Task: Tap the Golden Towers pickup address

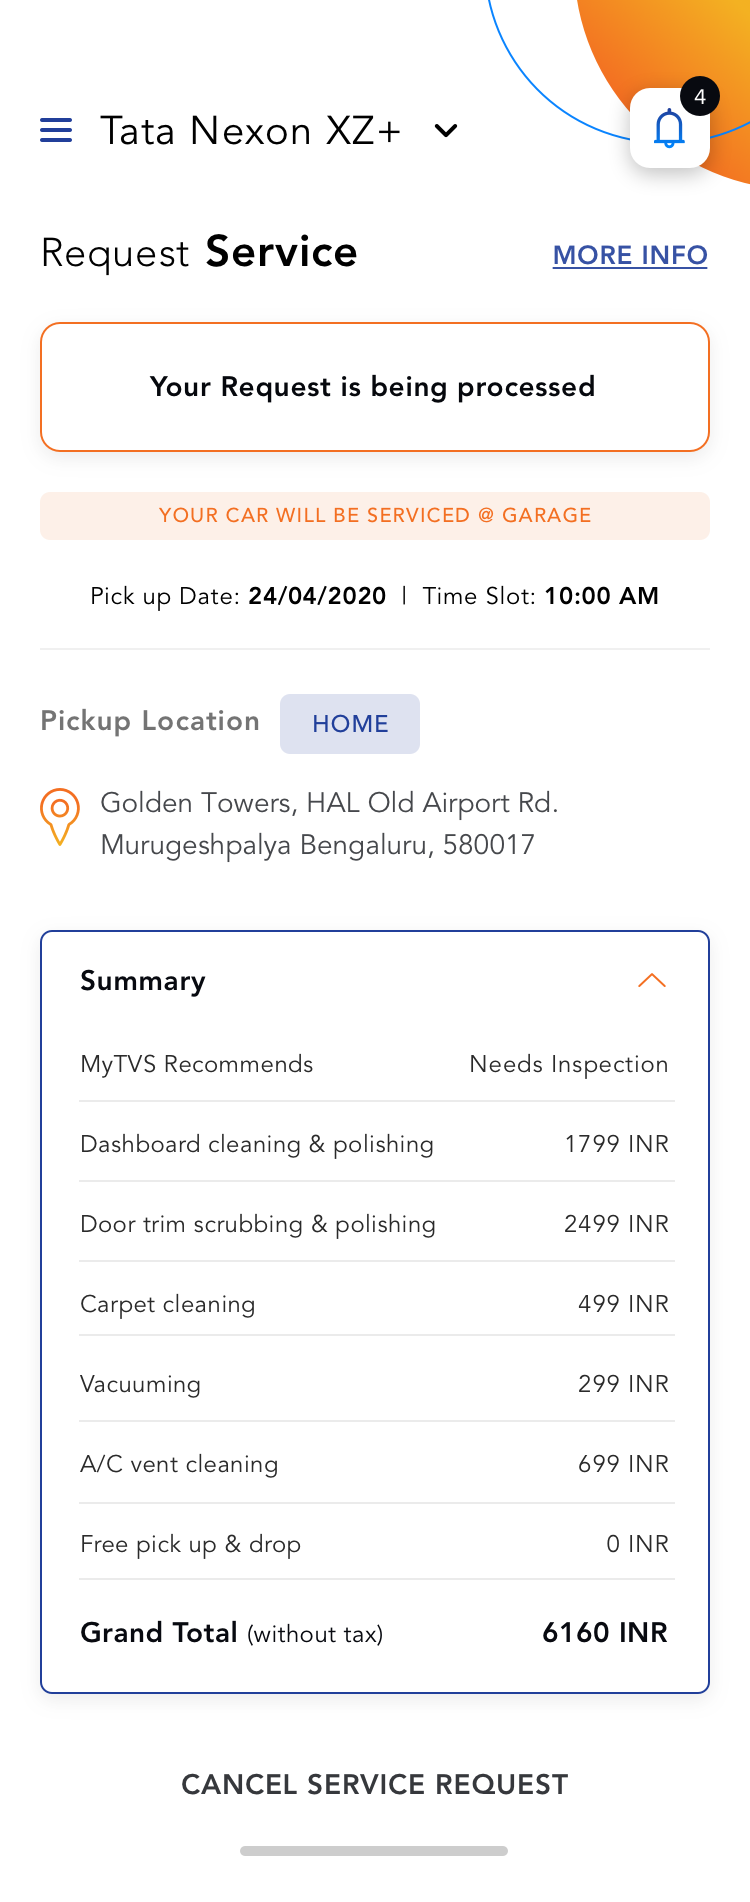Action: tap(329, 824)
